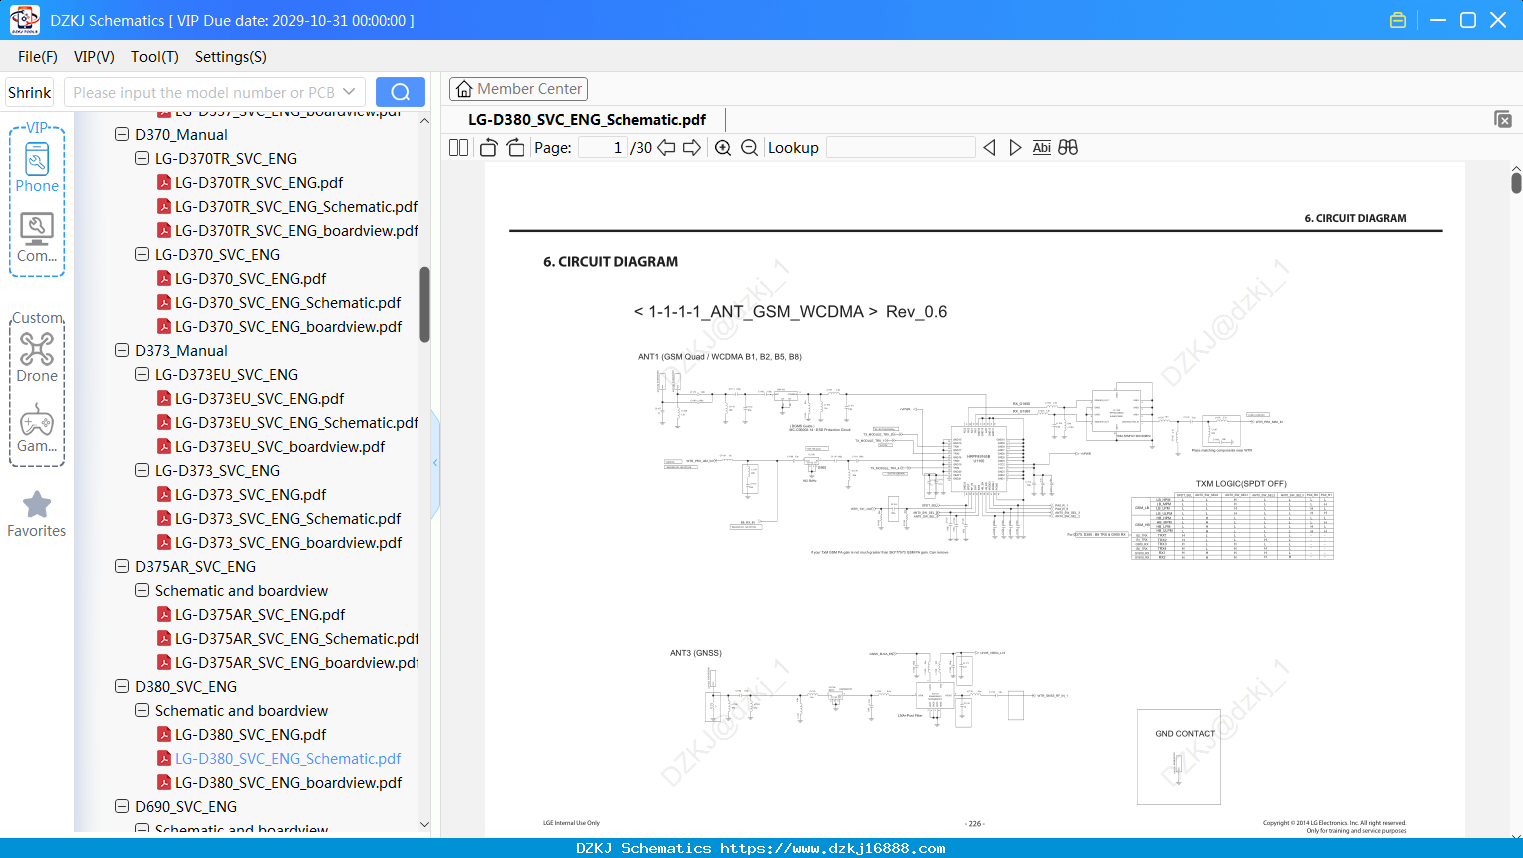This screenshot has width=1523, height=858.
Task: Collapse the D370_Manual folder
Action: point(122,134)
